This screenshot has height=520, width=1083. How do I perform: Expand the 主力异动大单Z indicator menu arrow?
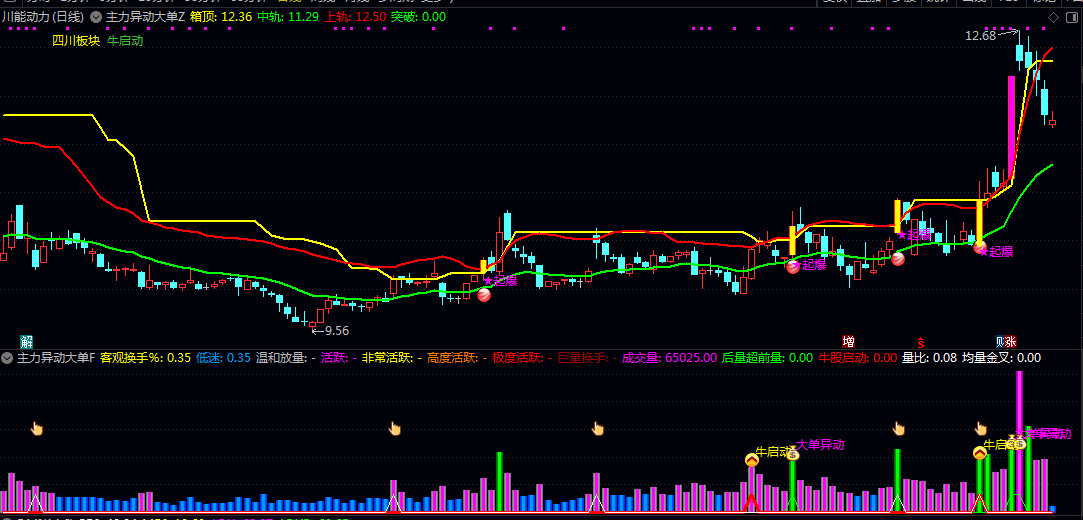coord(95,17)
